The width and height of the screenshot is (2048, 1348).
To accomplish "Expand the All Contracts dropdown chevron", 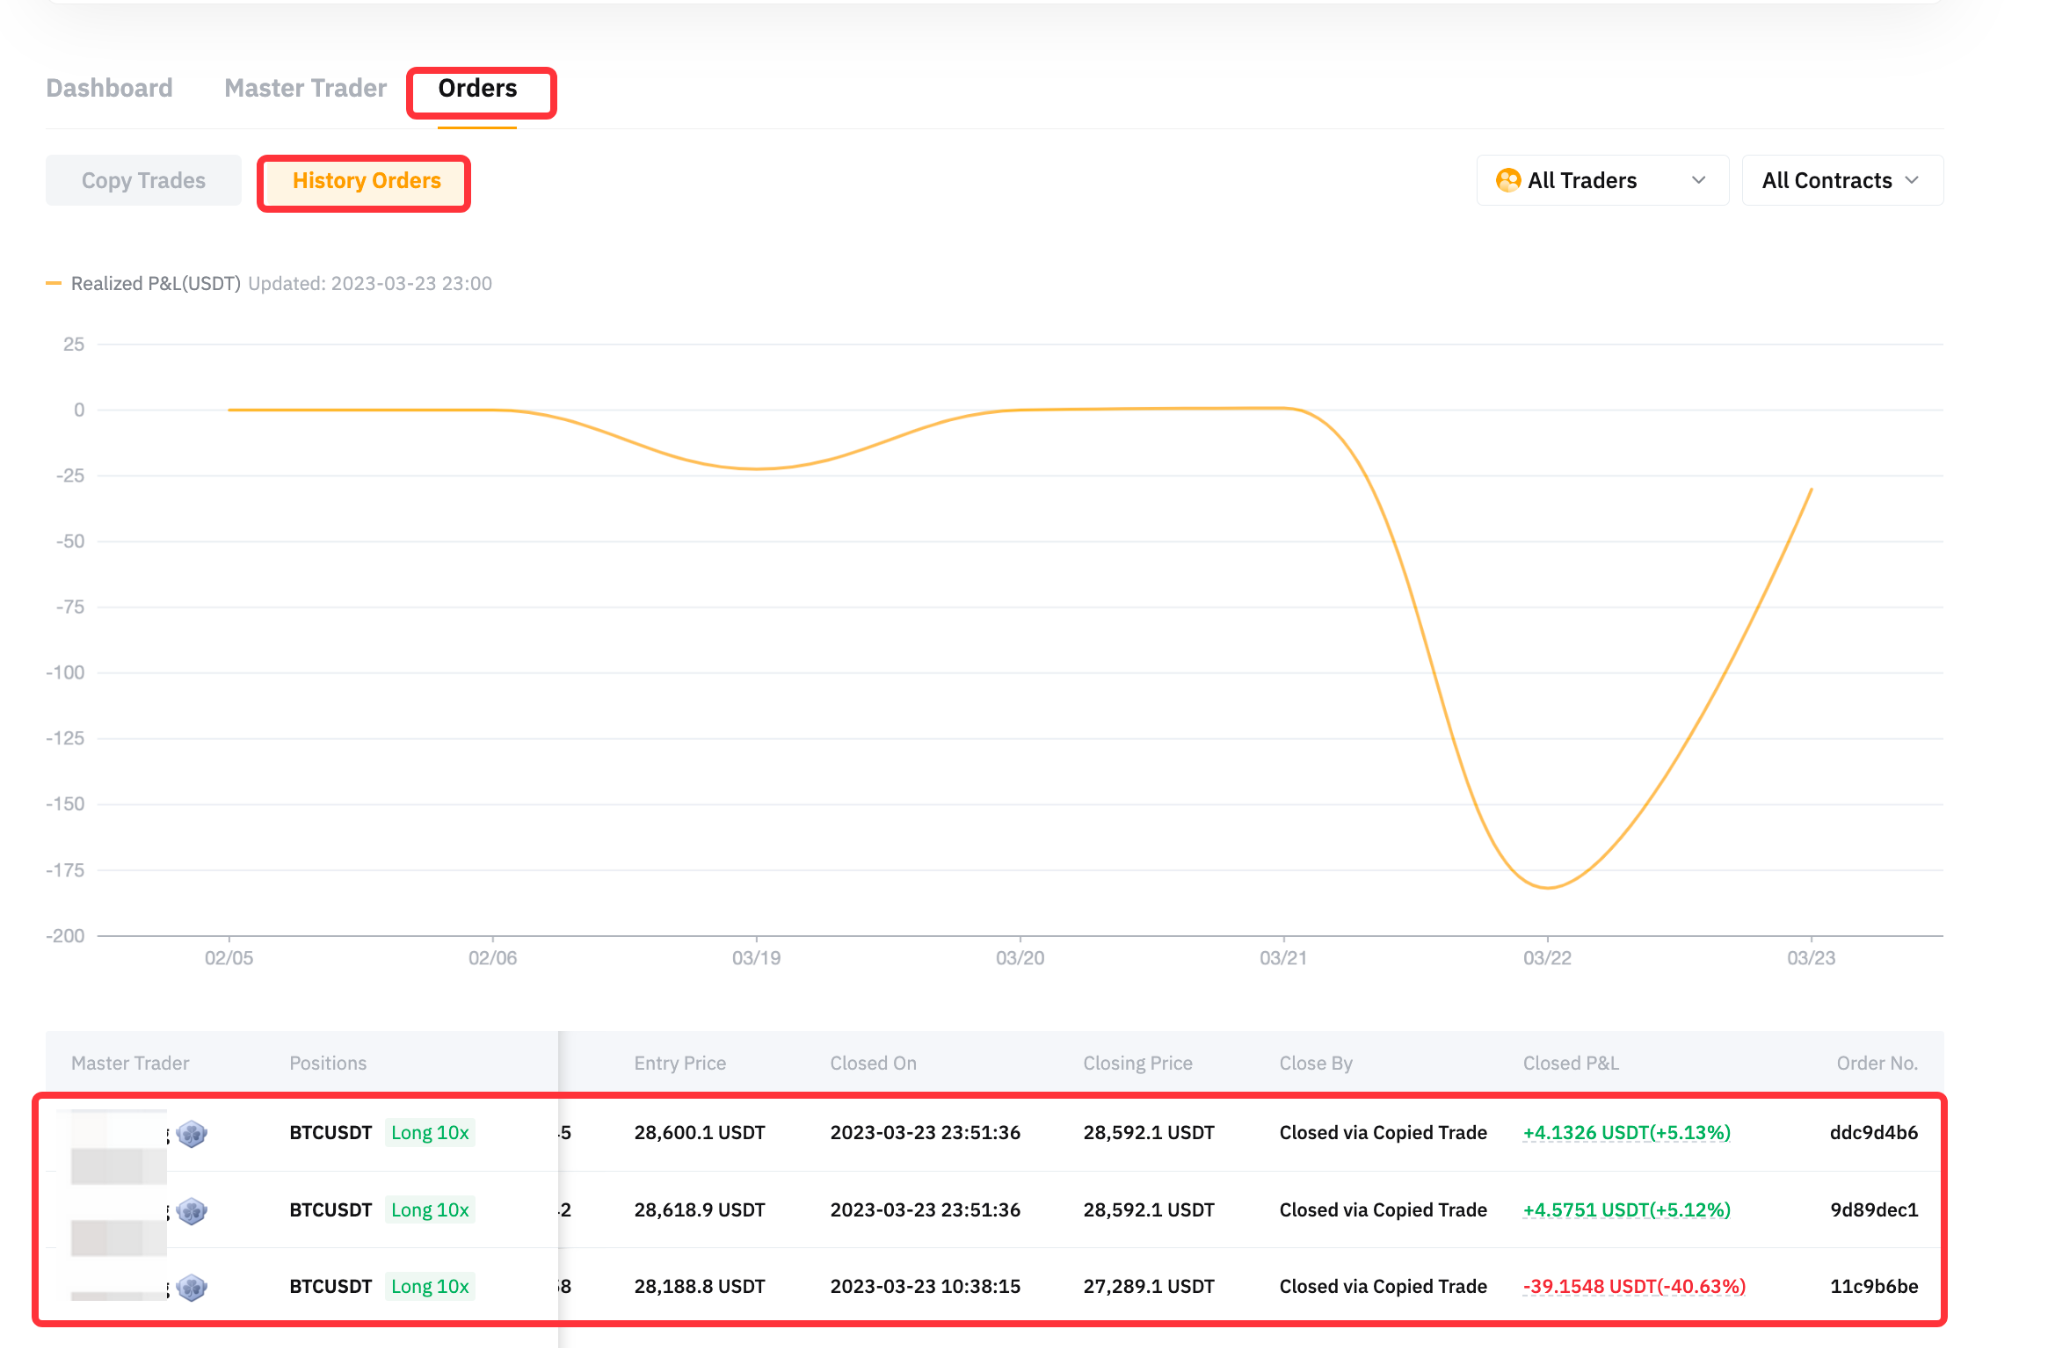I will 1912,180.
